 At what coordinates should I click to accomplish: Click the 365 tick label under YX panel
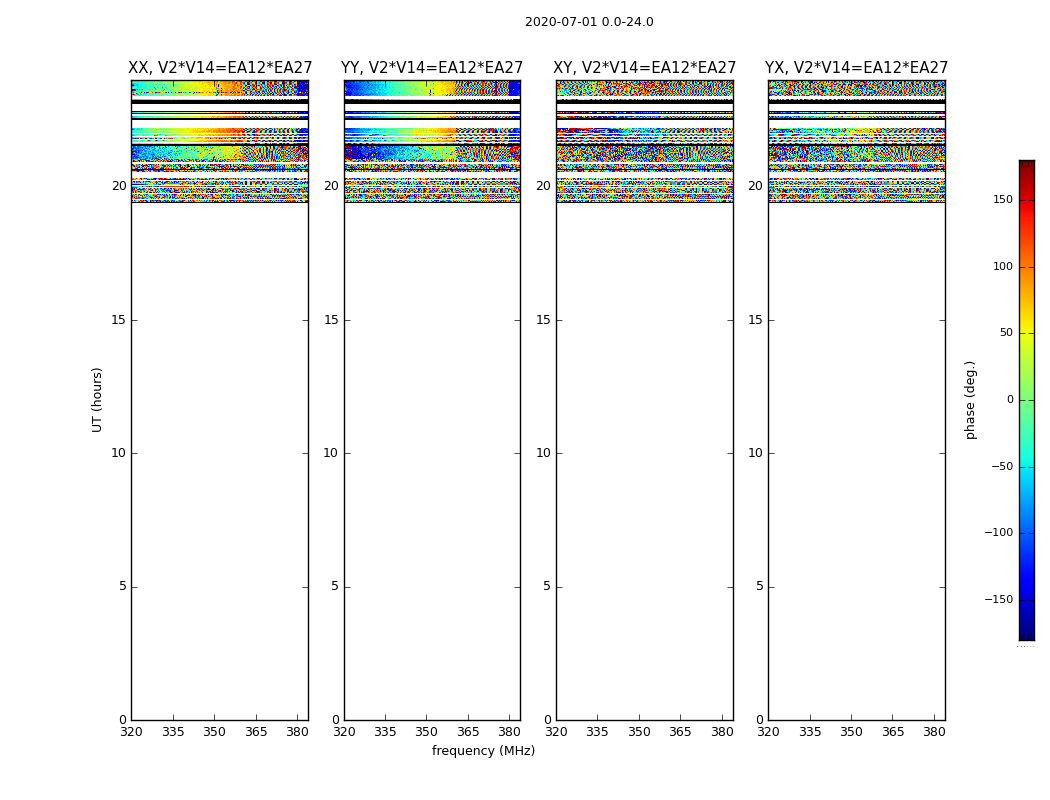[x=893, y=732]
